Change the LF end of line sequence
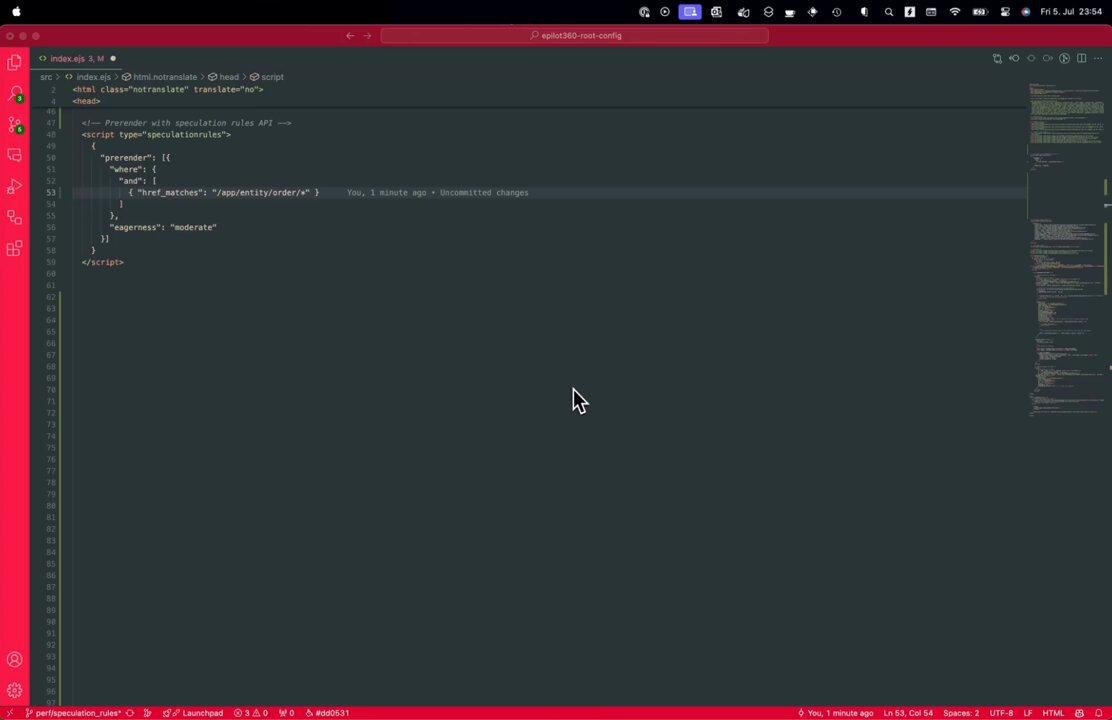 (1028, 713)
